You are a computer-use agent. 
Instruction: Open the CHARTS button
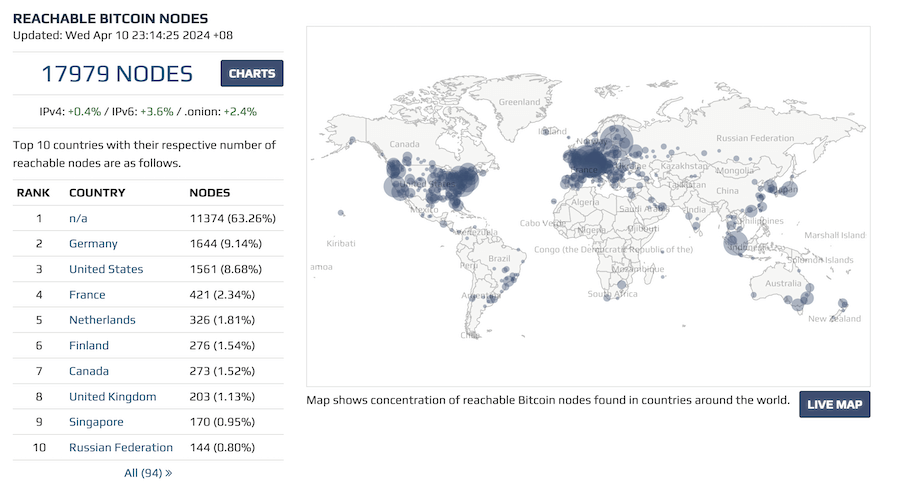pyautogui.click(x=251, y=73)
